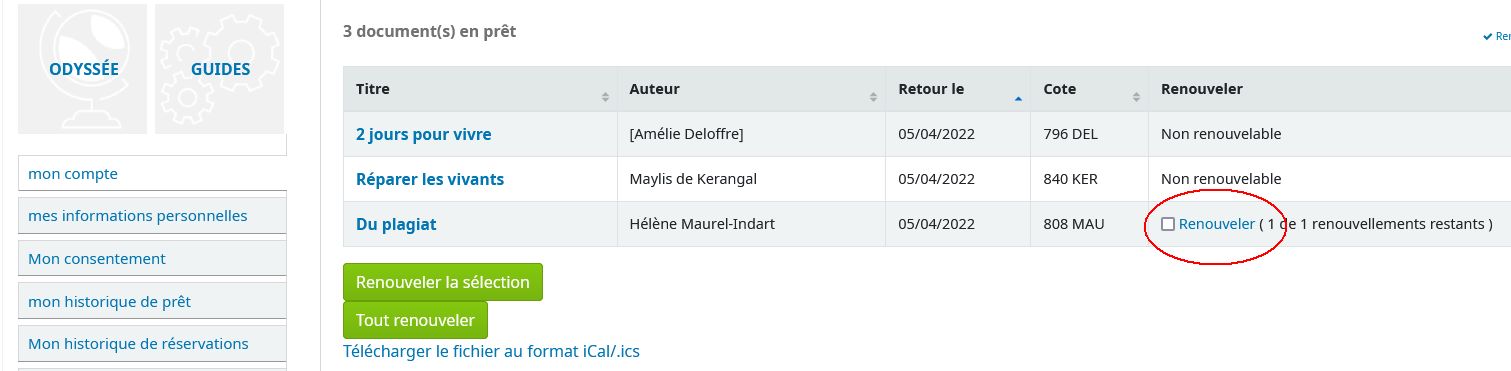Sort table by Cote column arrows
The width and height of the screenshot is (1511, 371).
point(1137,97)
